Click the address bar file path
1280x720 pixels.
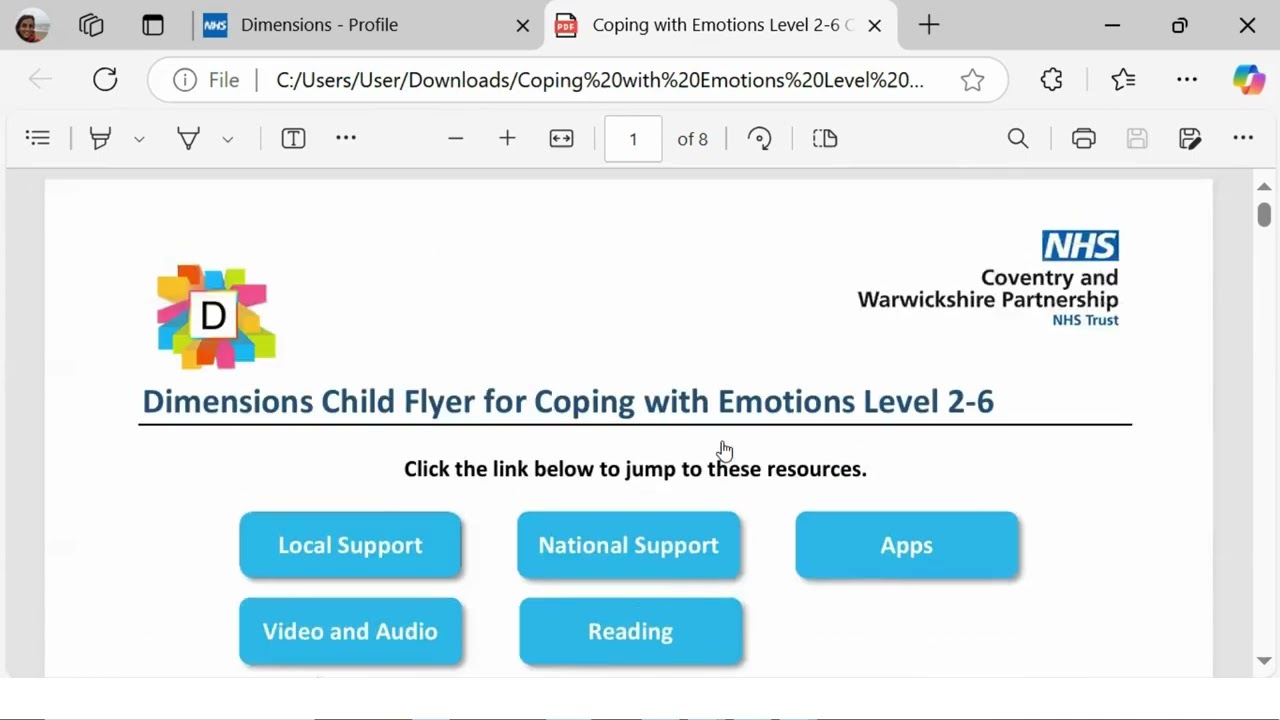[x=600, y=80]
